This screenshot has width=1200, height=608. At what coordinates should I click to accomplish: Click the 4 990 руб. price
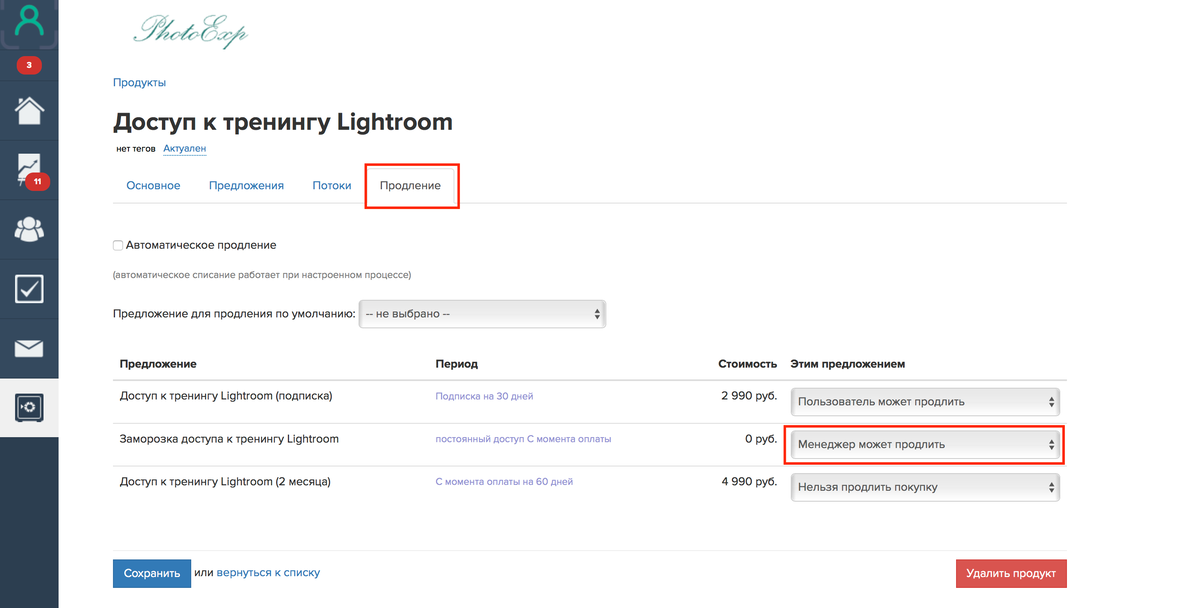(749, 481)
